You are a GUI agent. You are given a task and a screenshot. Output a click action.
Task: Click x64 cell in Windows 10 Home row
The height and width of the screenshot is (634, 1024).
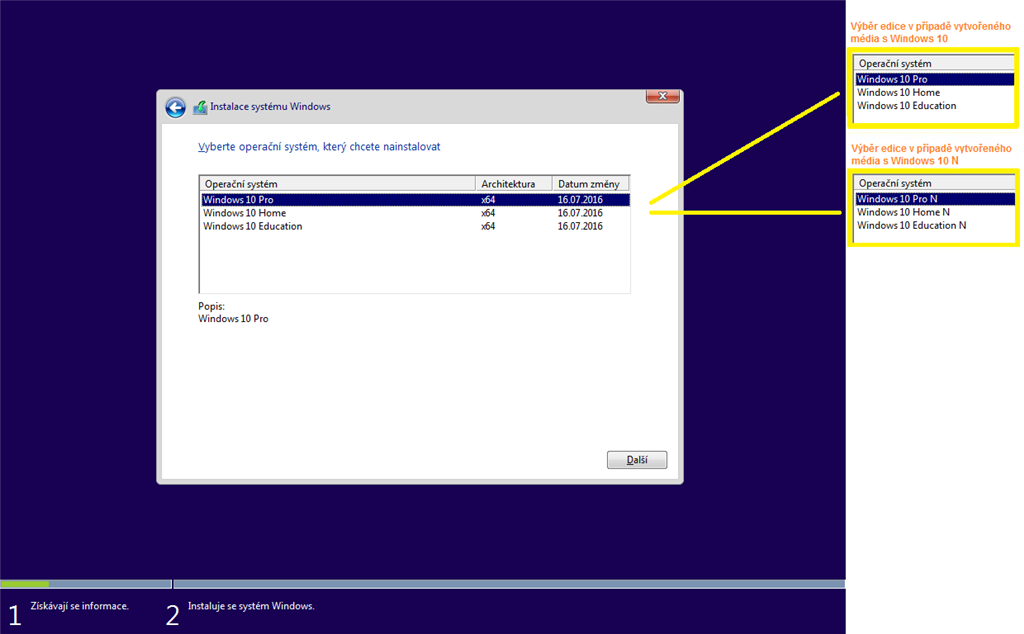[488, 213]
